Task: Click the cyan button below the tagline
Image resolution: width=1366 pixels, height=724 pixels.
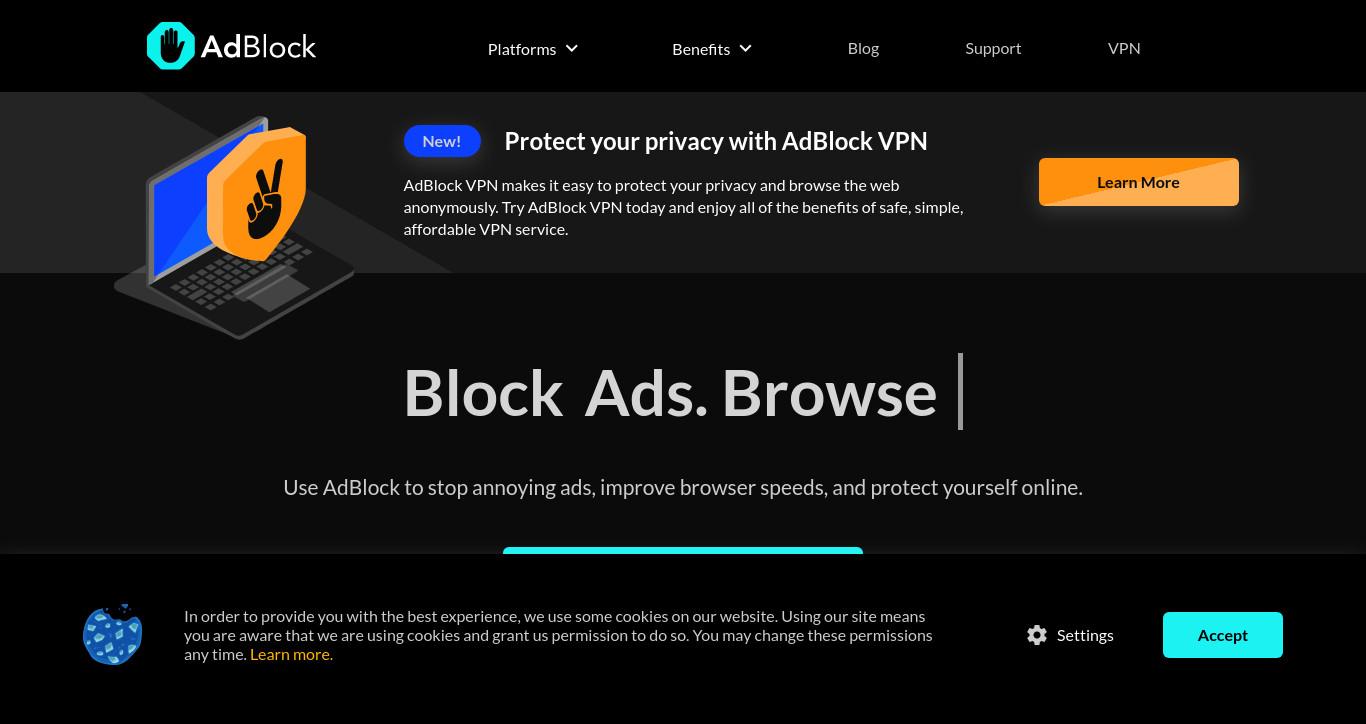Action: click(683, 550)
